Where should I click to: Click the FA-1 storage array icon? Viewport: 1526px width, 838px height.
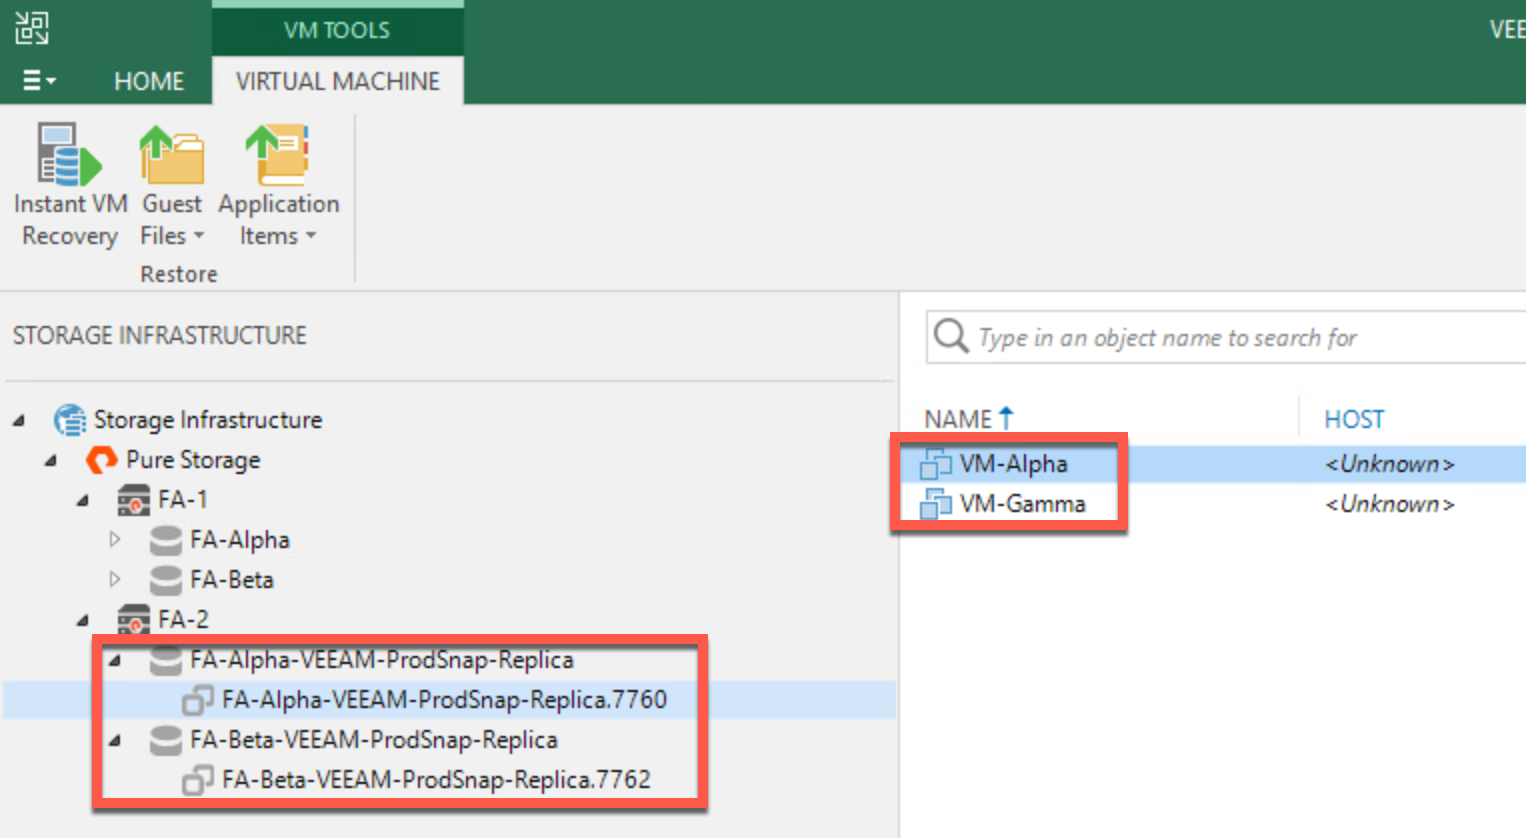coord(134,500)
